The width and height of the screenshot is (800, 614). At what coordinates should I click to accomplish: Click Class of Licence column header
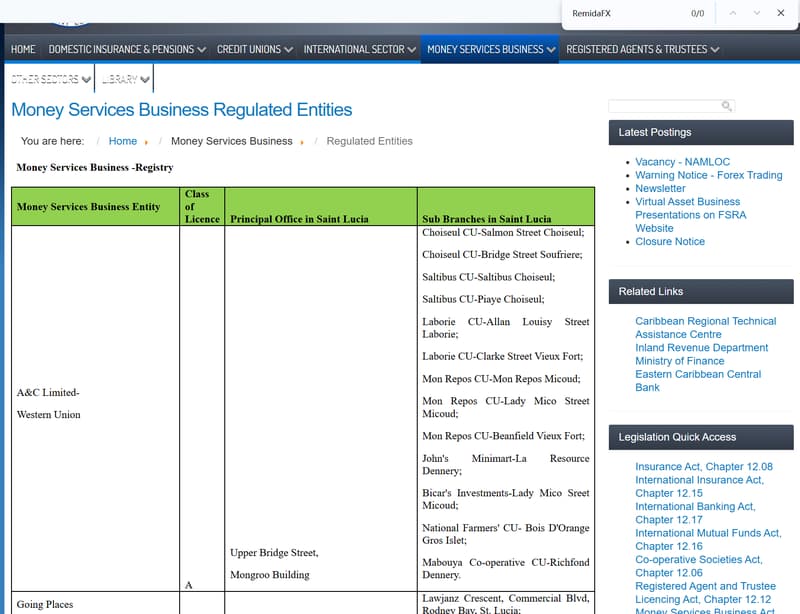202,206
